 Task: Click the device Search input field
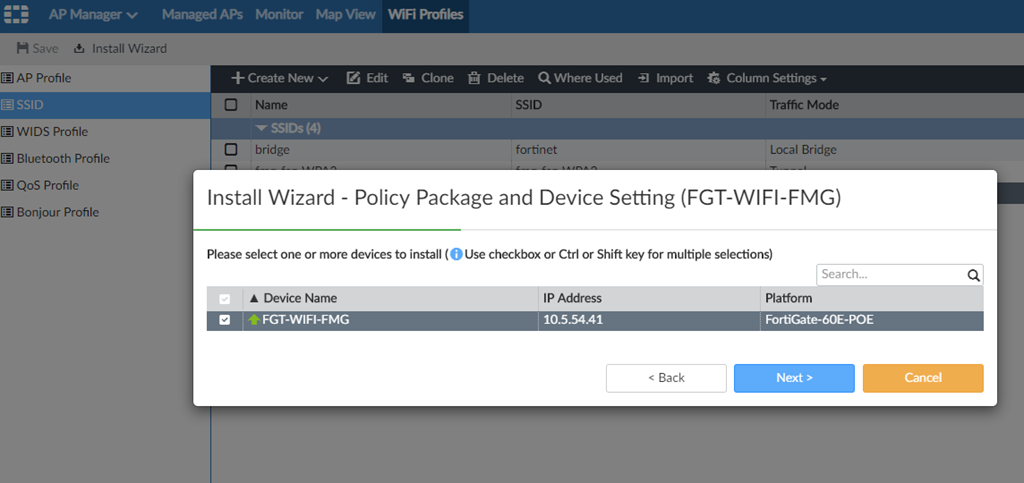point(890,275)
